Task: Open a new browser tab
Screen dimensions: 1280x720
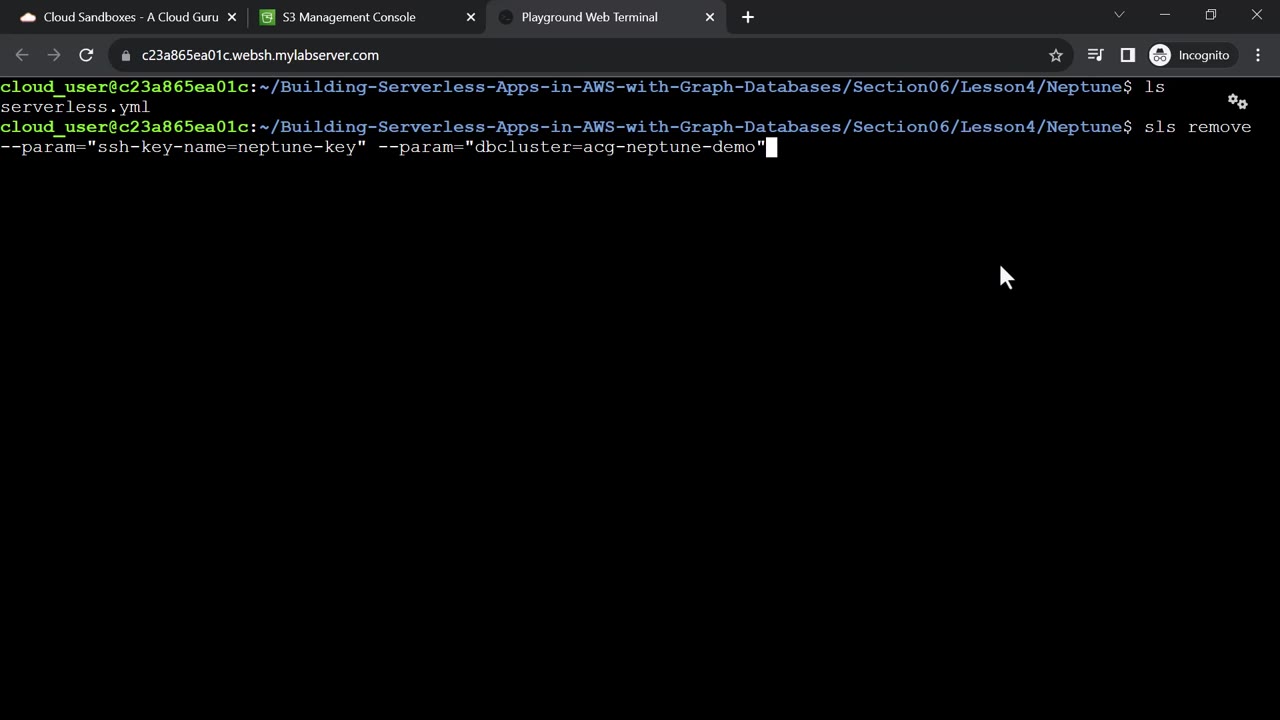Action: pyautogui.click(x=748, y=17)
